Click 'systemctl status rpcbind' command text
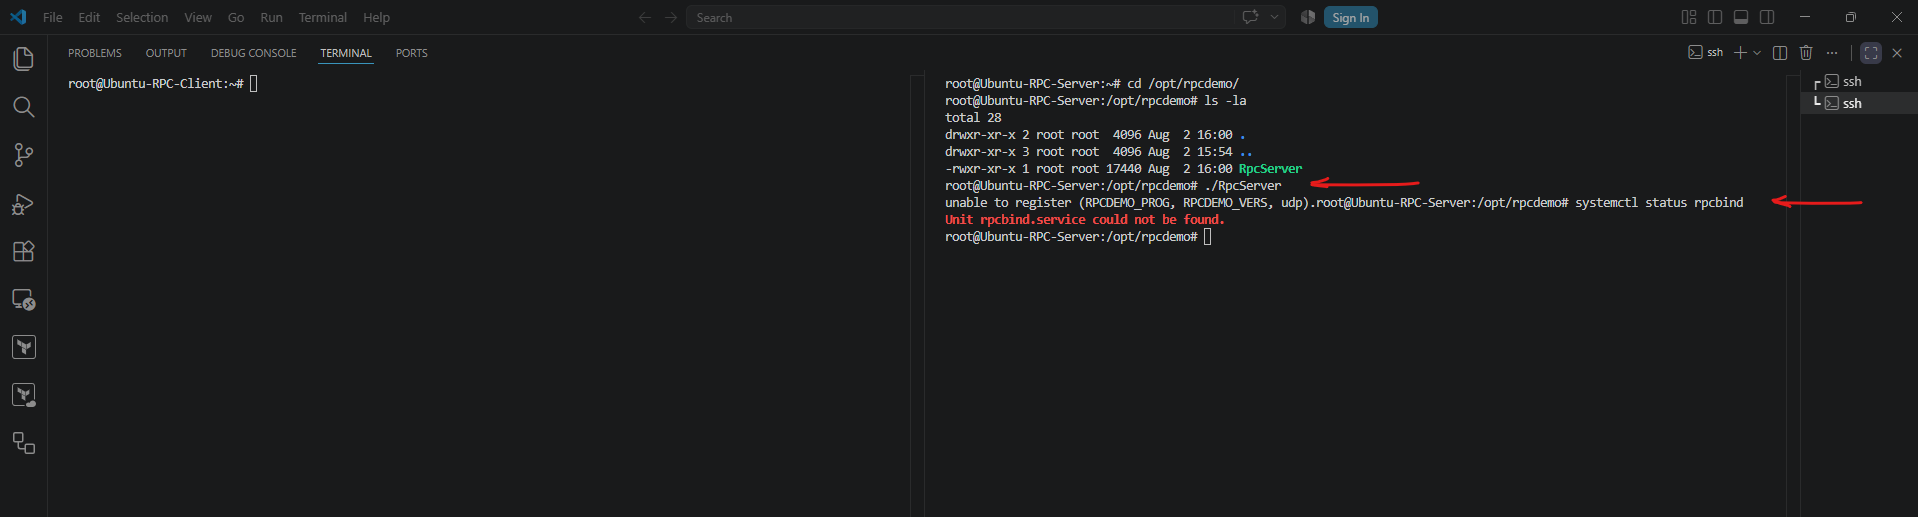 coord(1659,203)
